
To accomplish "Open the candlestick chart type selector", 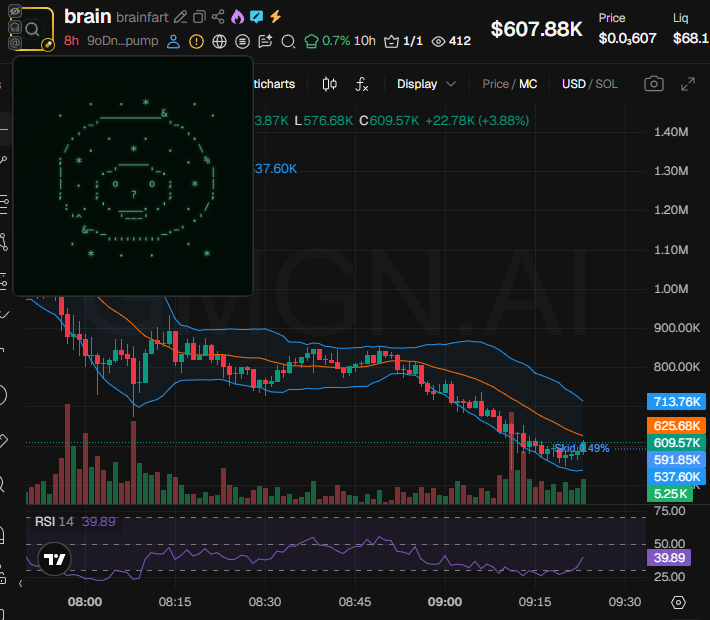I will pyautogui.click(x=330, y=84).
